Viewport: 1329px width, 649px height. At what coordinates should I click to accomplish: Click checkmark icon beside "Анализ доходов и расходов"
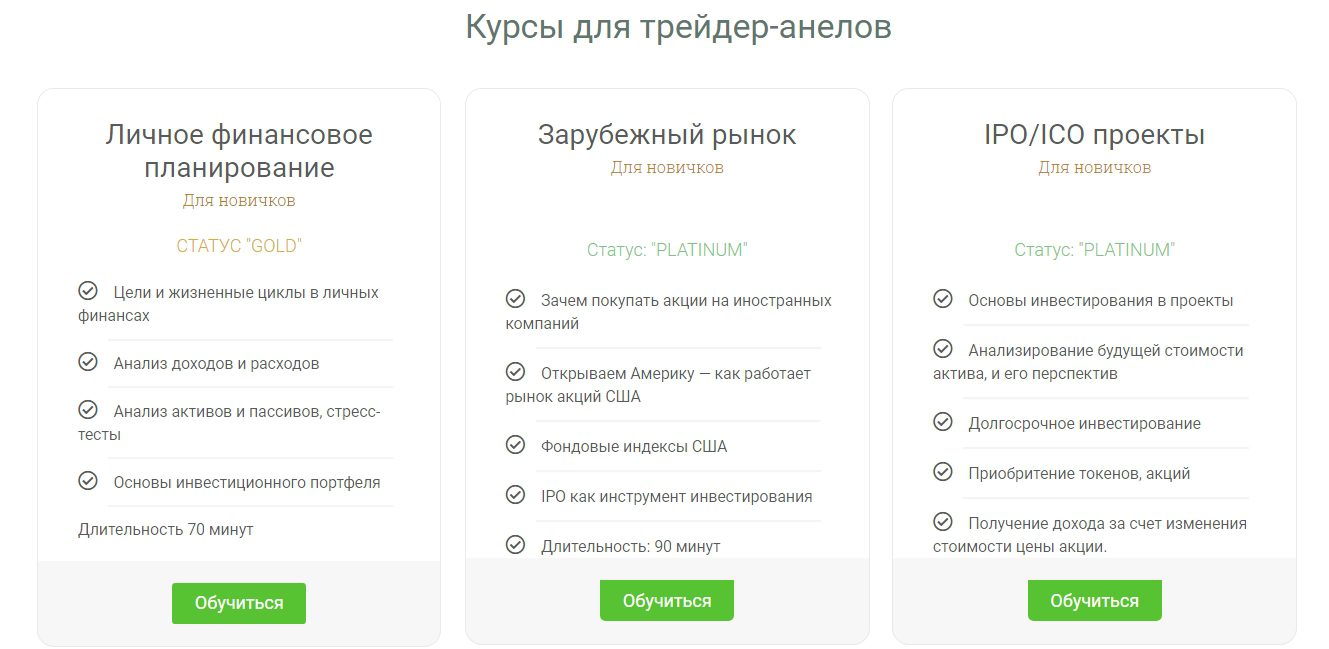pos(88,362)
